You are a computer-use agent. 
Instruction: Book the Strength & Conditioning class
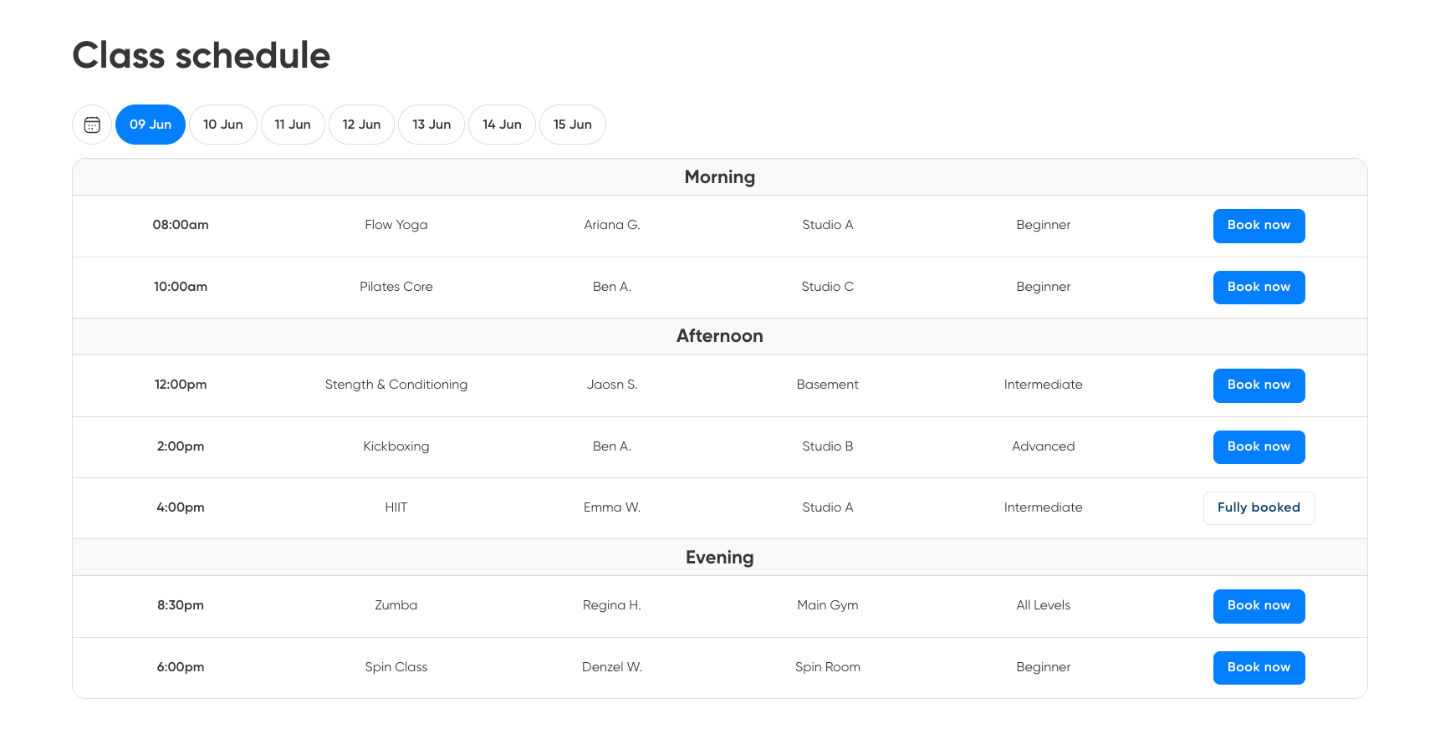click(x=1258, y=385)
